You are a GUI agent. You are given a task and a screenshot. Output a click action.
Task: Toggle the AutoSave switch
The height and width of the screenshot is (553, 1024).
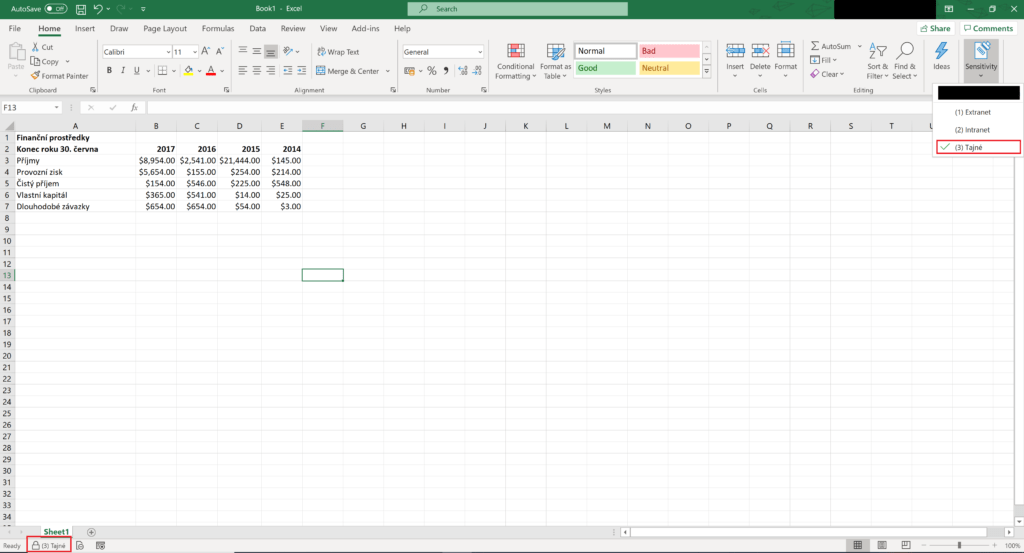pyautogui.click(x=56, y=8)
